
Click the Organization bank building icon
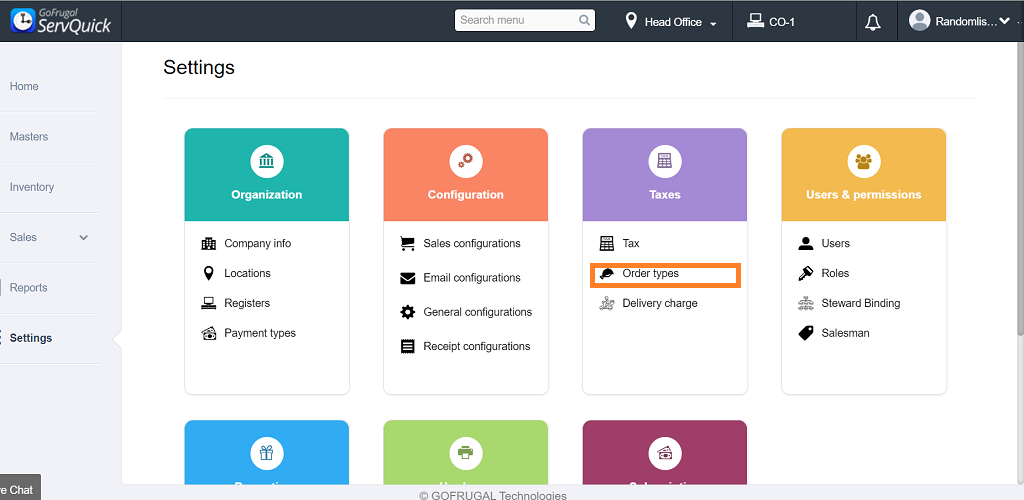267,160
